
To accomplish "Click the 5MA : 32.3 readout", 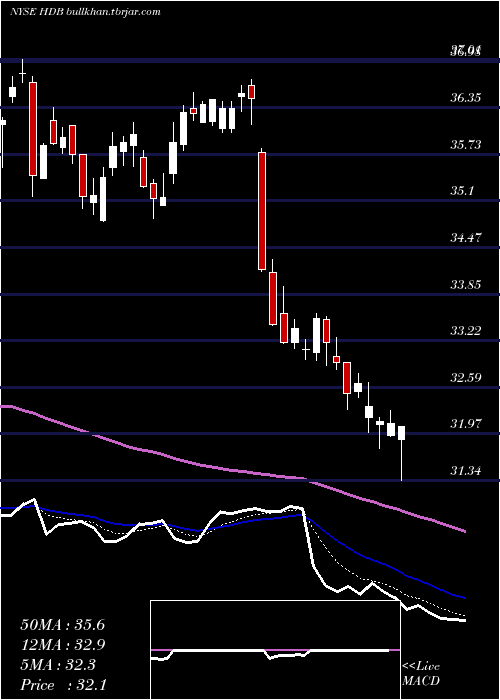I will tap(58, 665).
